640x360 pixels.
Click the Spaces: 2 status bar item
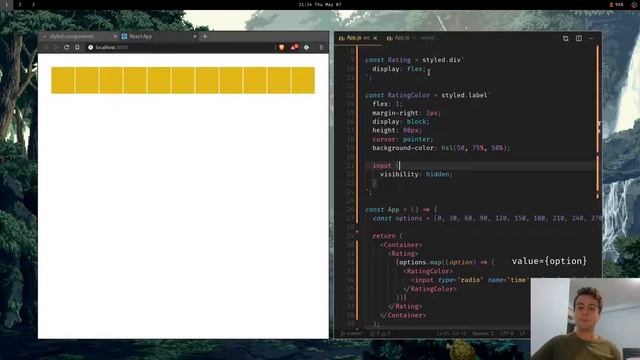pyautogui.click(x=482, y=333)
